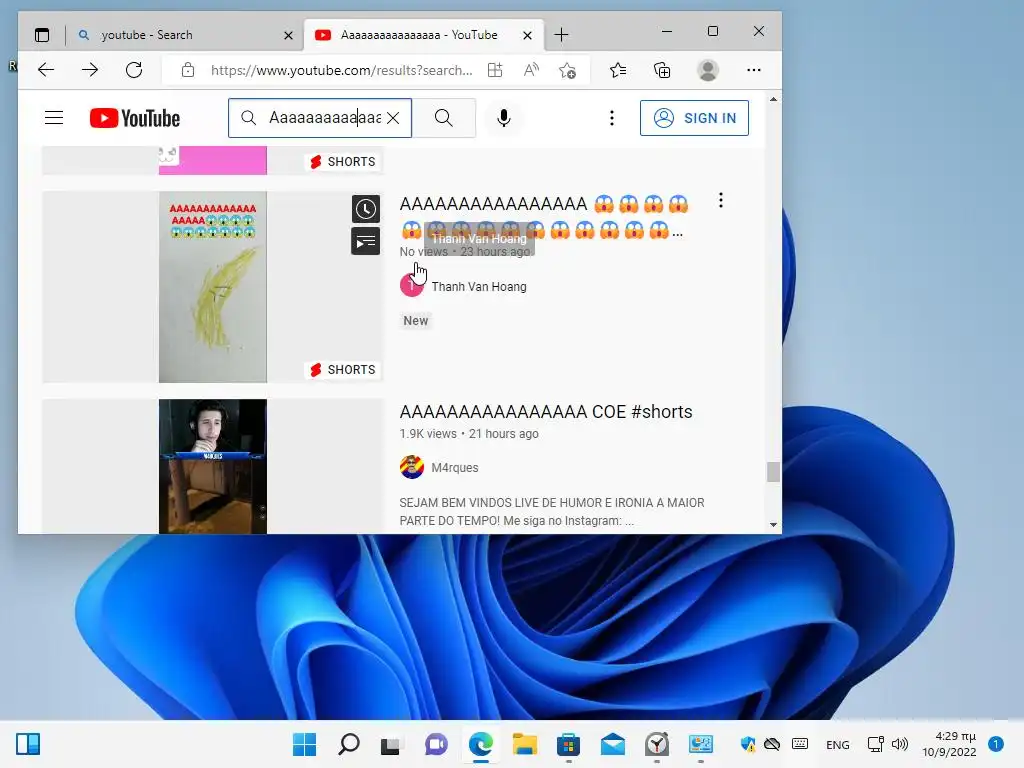
Task: Open the Chat taskbar icon
Action: (x=436, y=744)
